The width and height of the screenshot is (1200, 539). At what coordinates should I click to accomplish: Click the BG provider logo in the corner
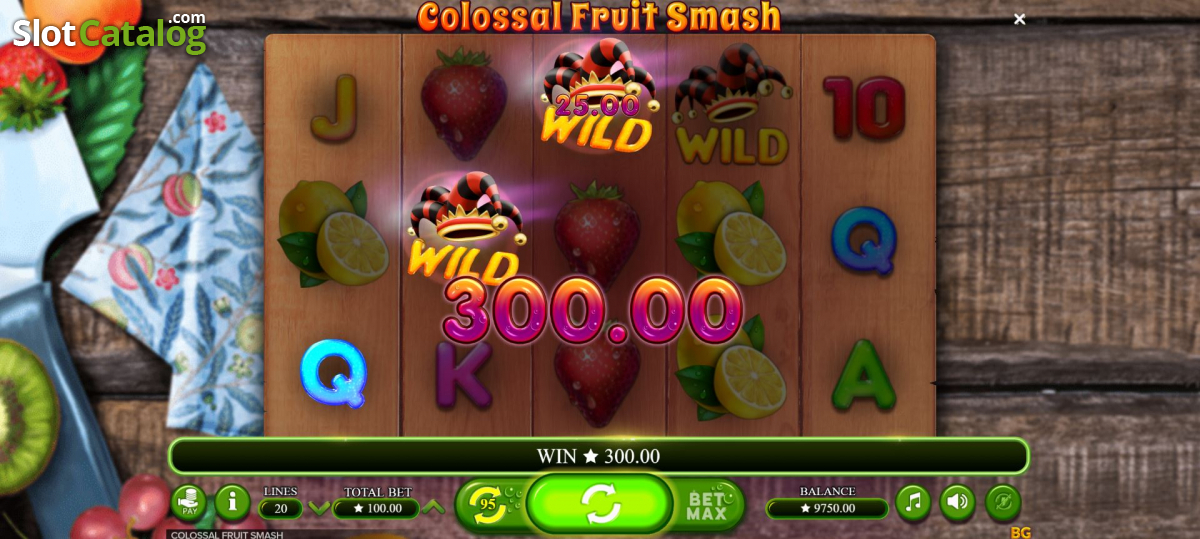(x=1021, y=532)
